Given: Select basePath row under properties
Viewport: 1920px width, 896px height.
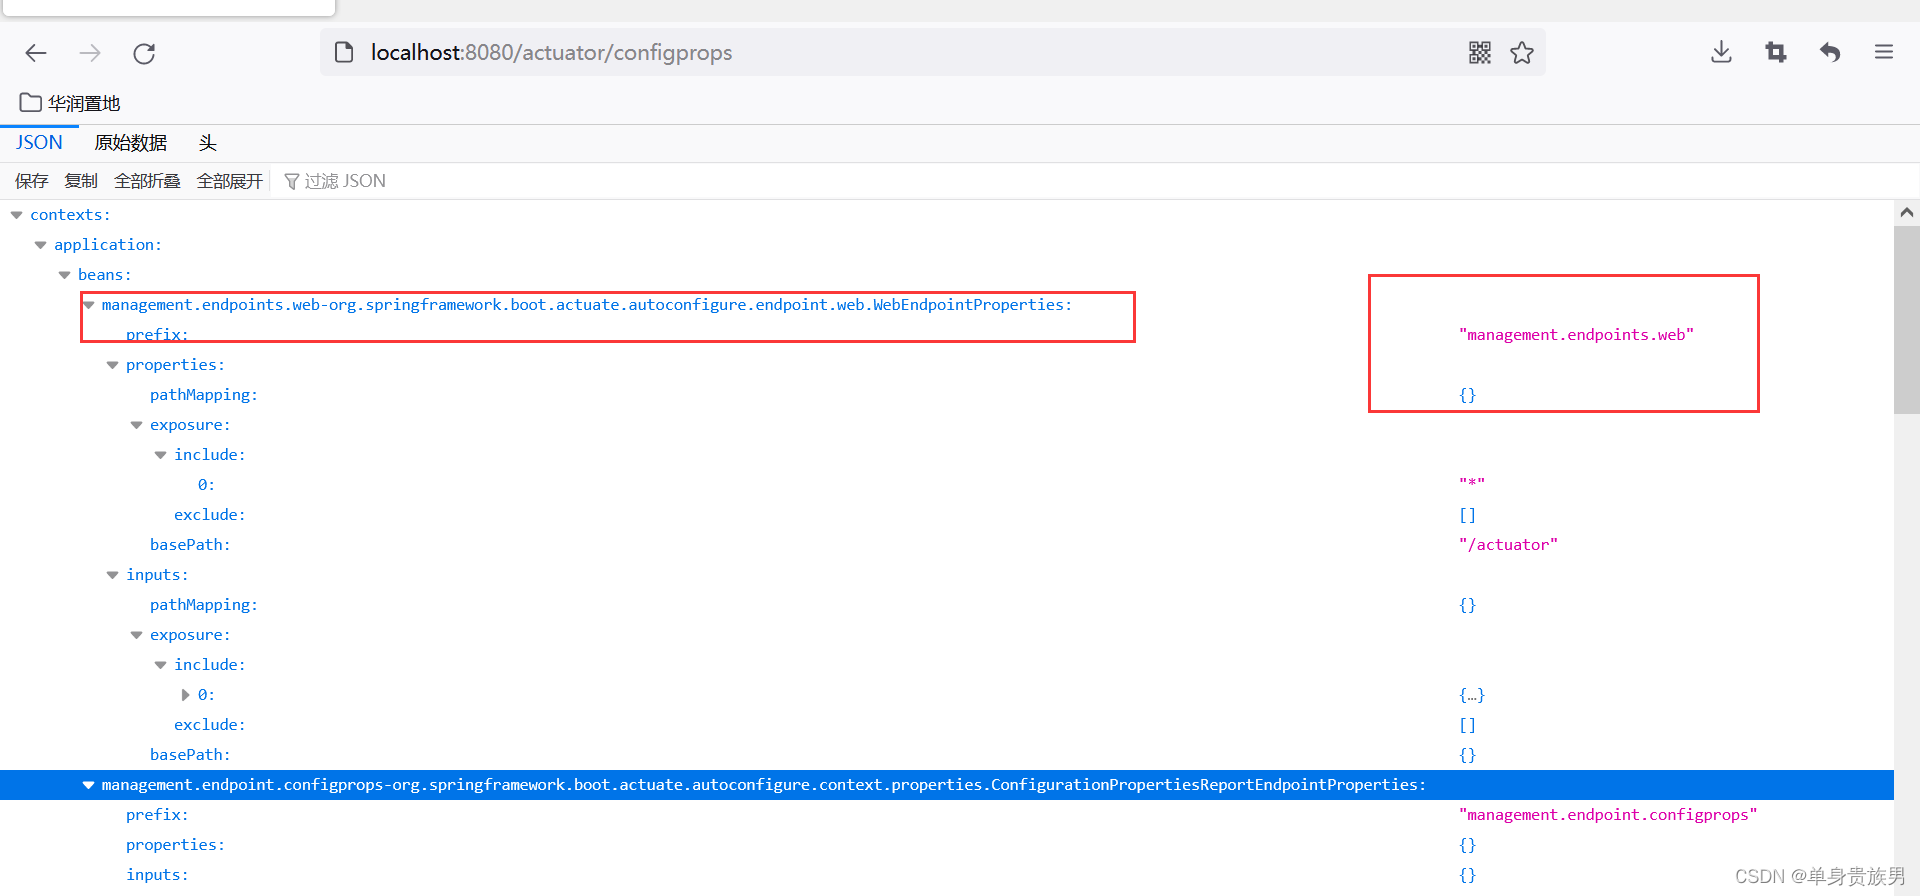Looking at the screenshot, I should tap(947, 545).
